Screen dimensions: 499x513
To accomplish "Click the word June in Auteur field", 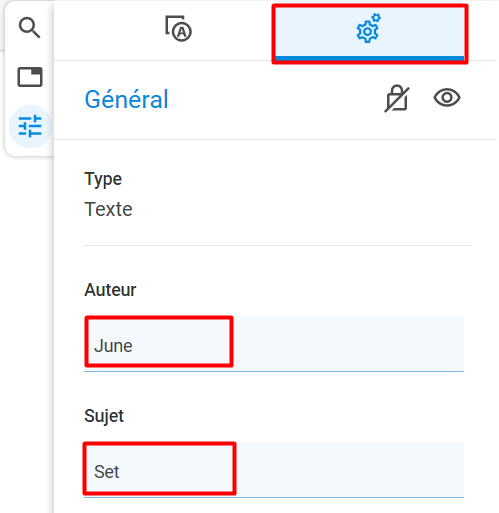I will 113,346.
